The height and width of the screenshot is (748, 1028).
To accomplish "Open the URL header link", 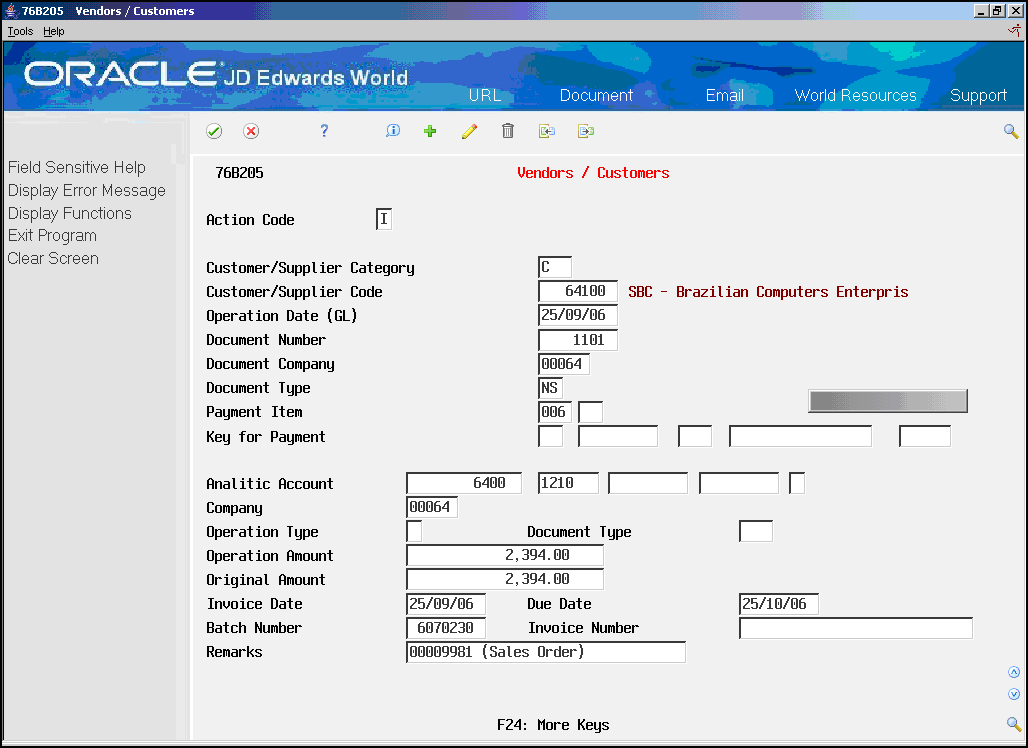I will pyautogui.click(x=484, y=95).
